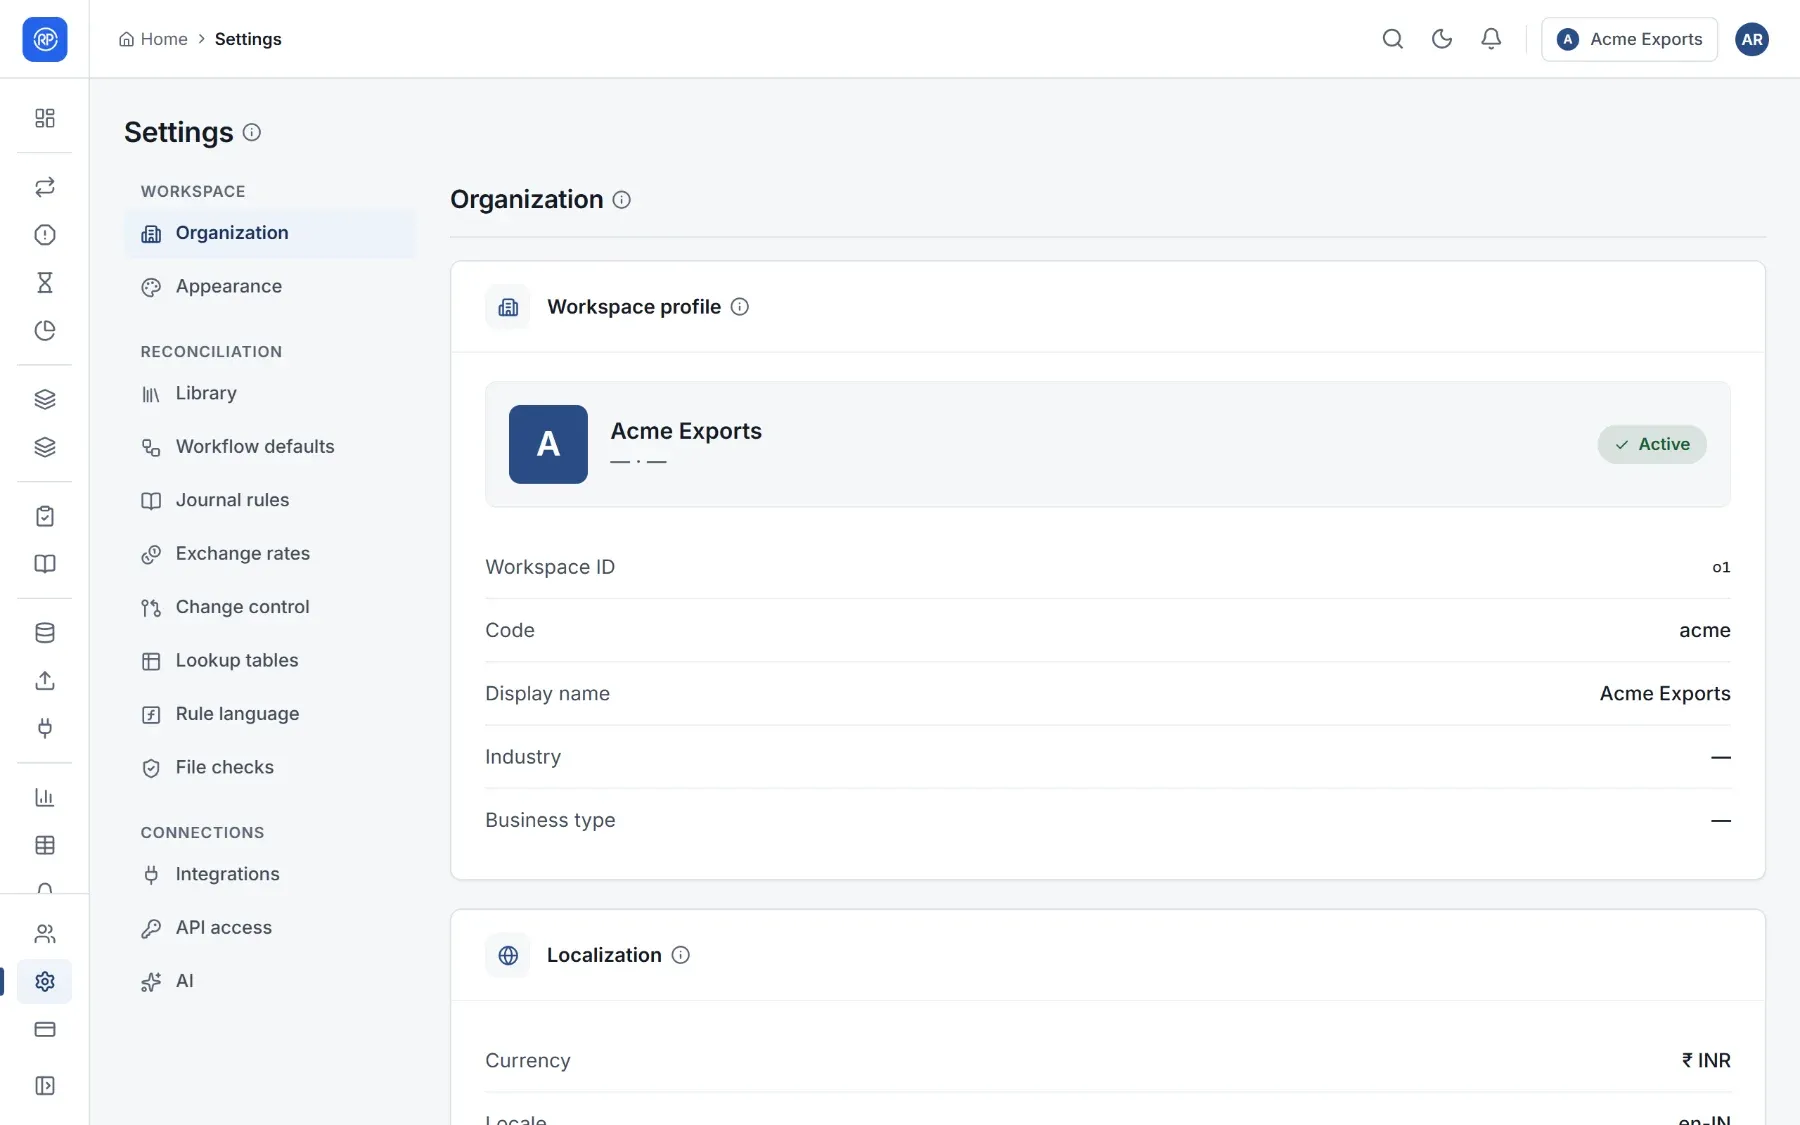
Task: Open the dashboard grid icon in sidebar
Action: (45, 118)
